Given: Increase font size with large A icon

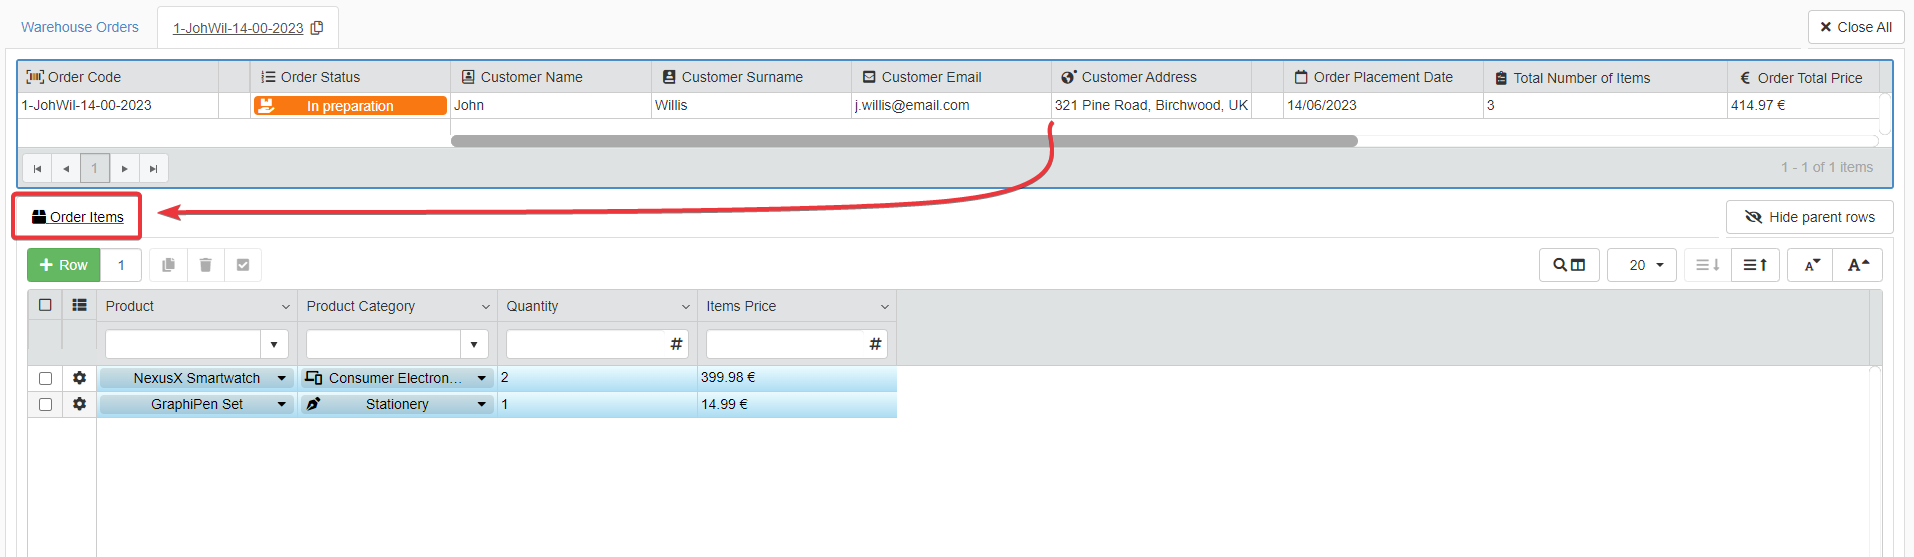Looking at the screenshot, I should click(x=1857, y=265).
